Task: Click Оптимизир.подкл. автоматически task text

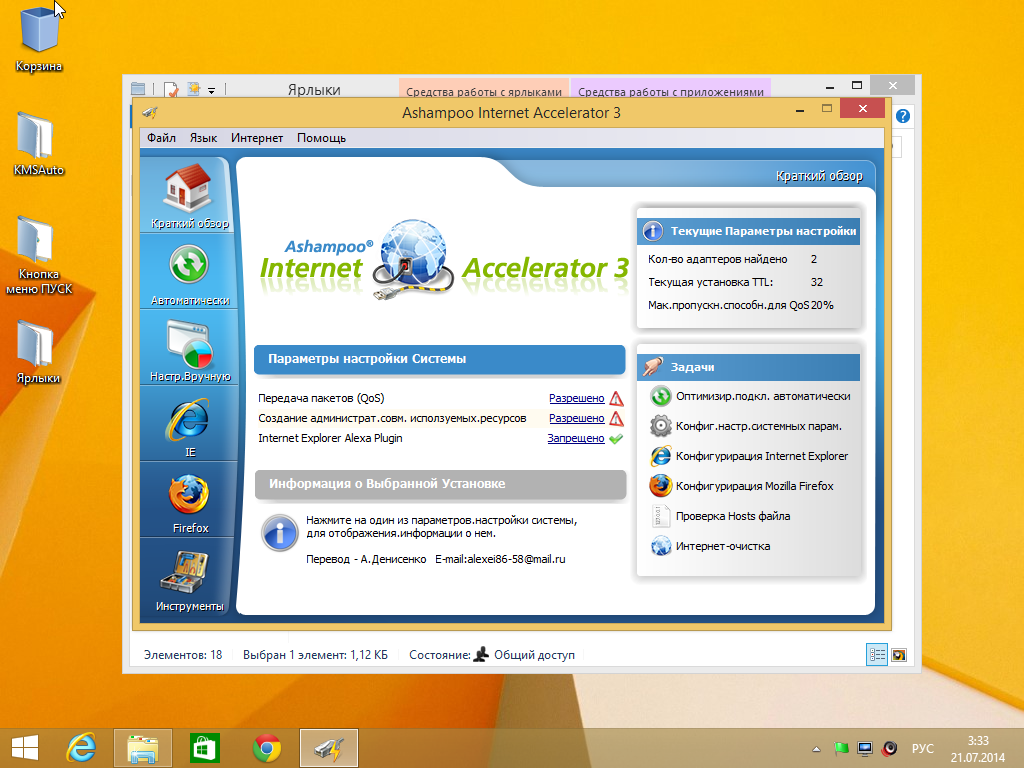Action: (x=763, y=396)
